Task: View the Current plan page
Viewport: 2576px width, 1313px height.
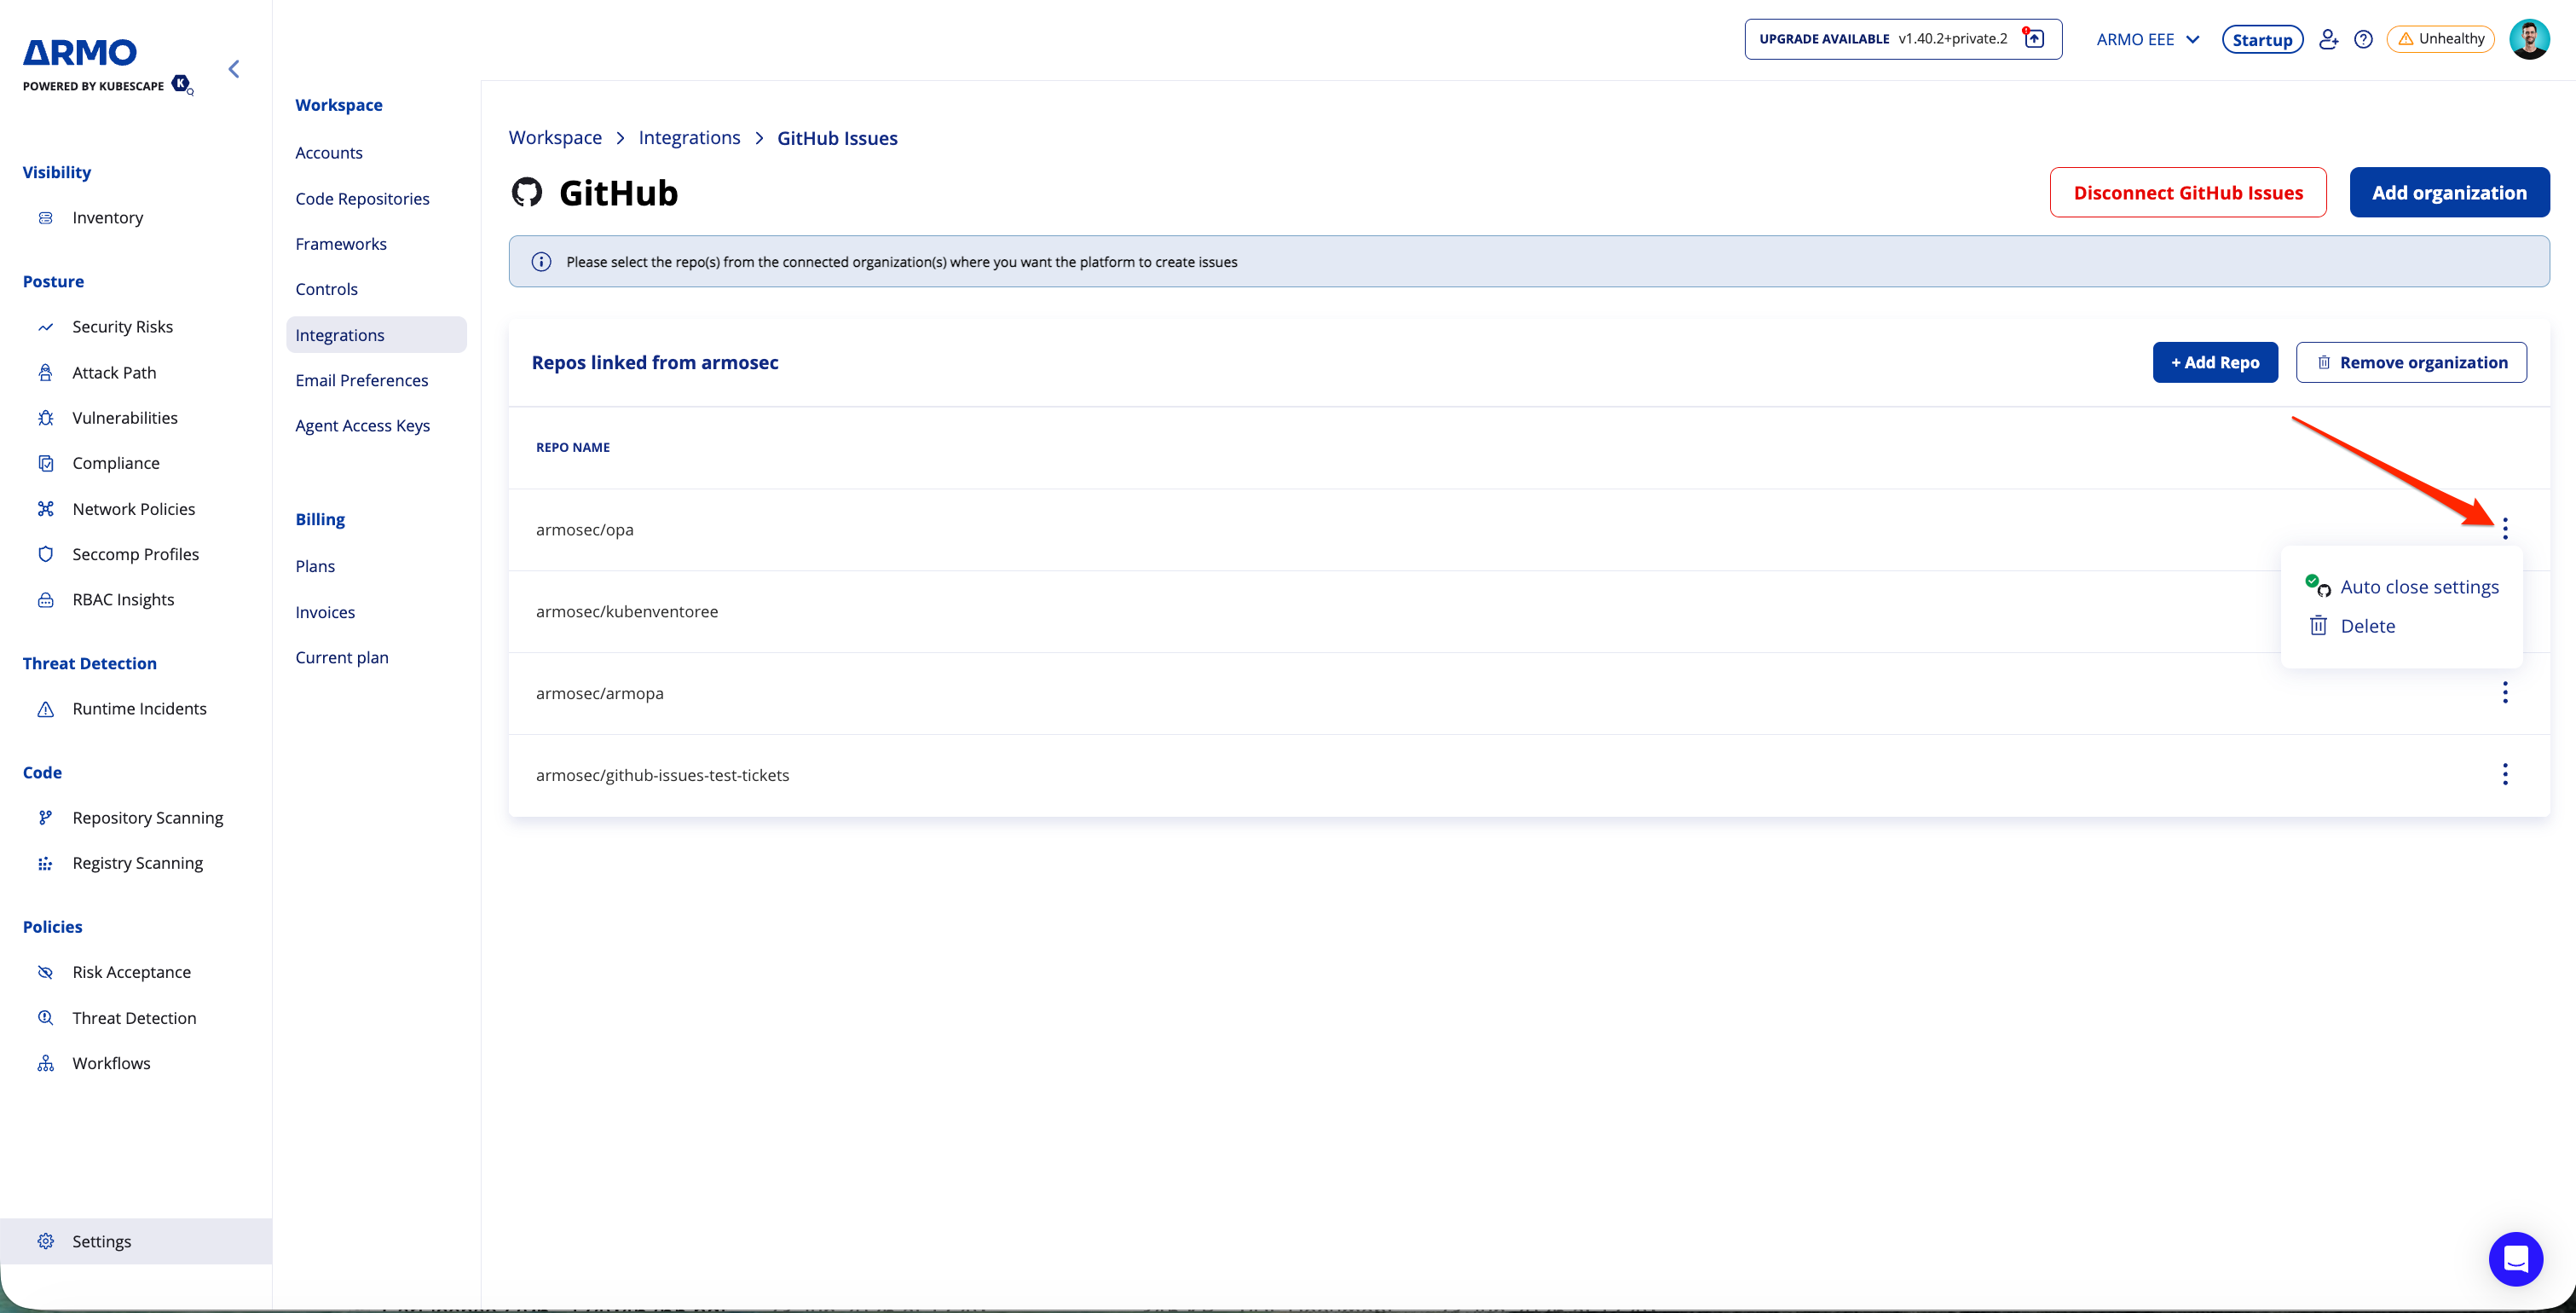Action: (x=342, y=657)
